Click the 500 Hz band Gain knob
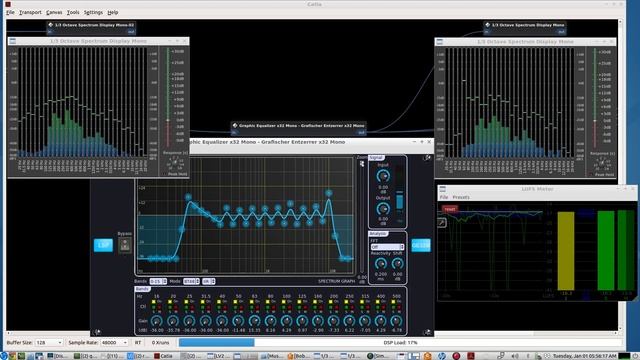This screenshot has height=360, width=640. [396, 321]
